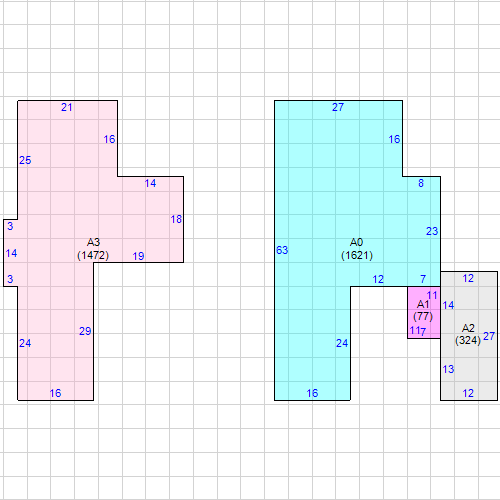This screenshot has height=500, width=500.
Task: Click dimension "24" inside the pink A3 shape
Action: [25, 343]
